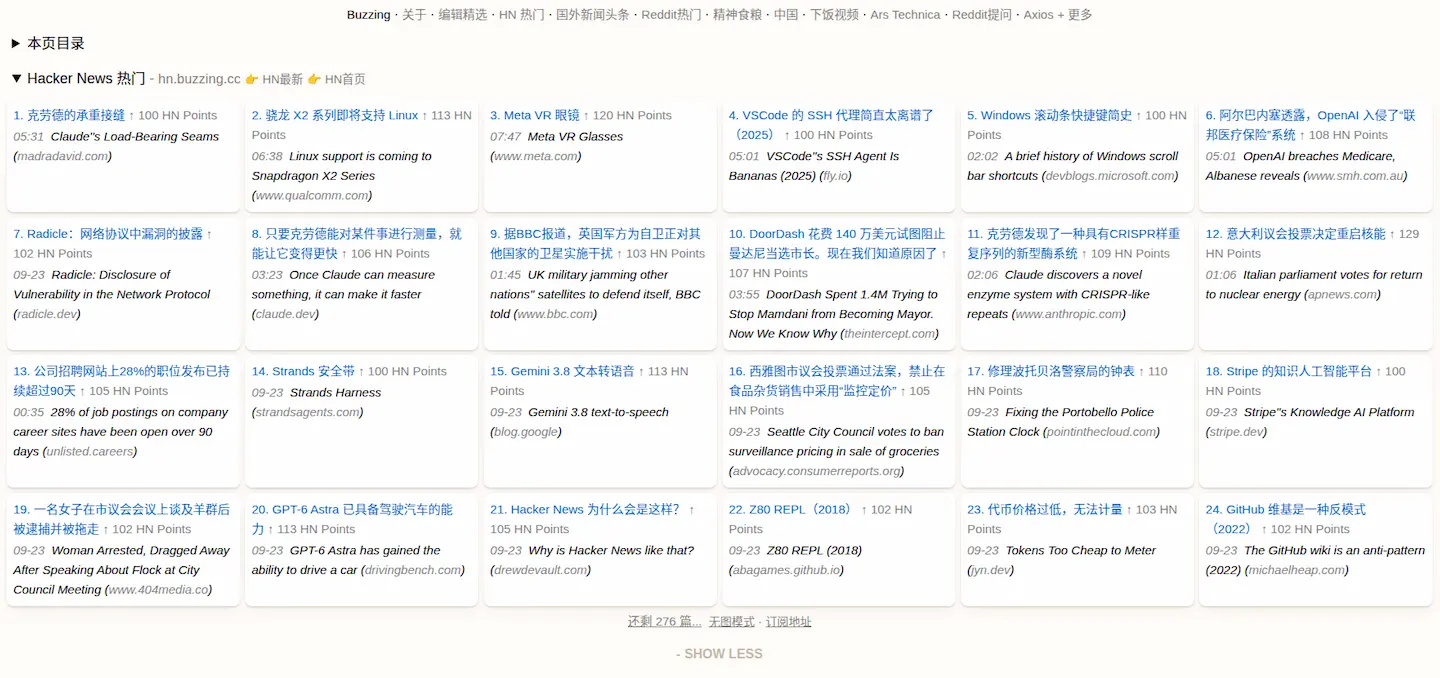Open the Axios nav link
Screen dimensions: 1440x678
coord(1038,15)
